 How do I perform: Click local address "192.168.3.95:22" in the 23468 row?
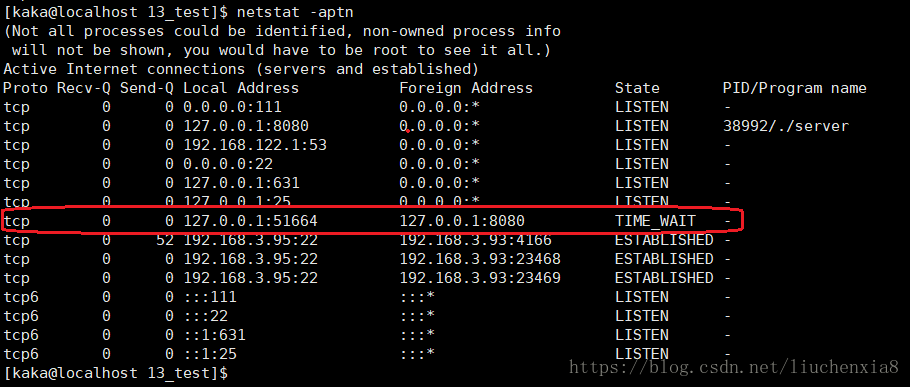coord(250,259)
